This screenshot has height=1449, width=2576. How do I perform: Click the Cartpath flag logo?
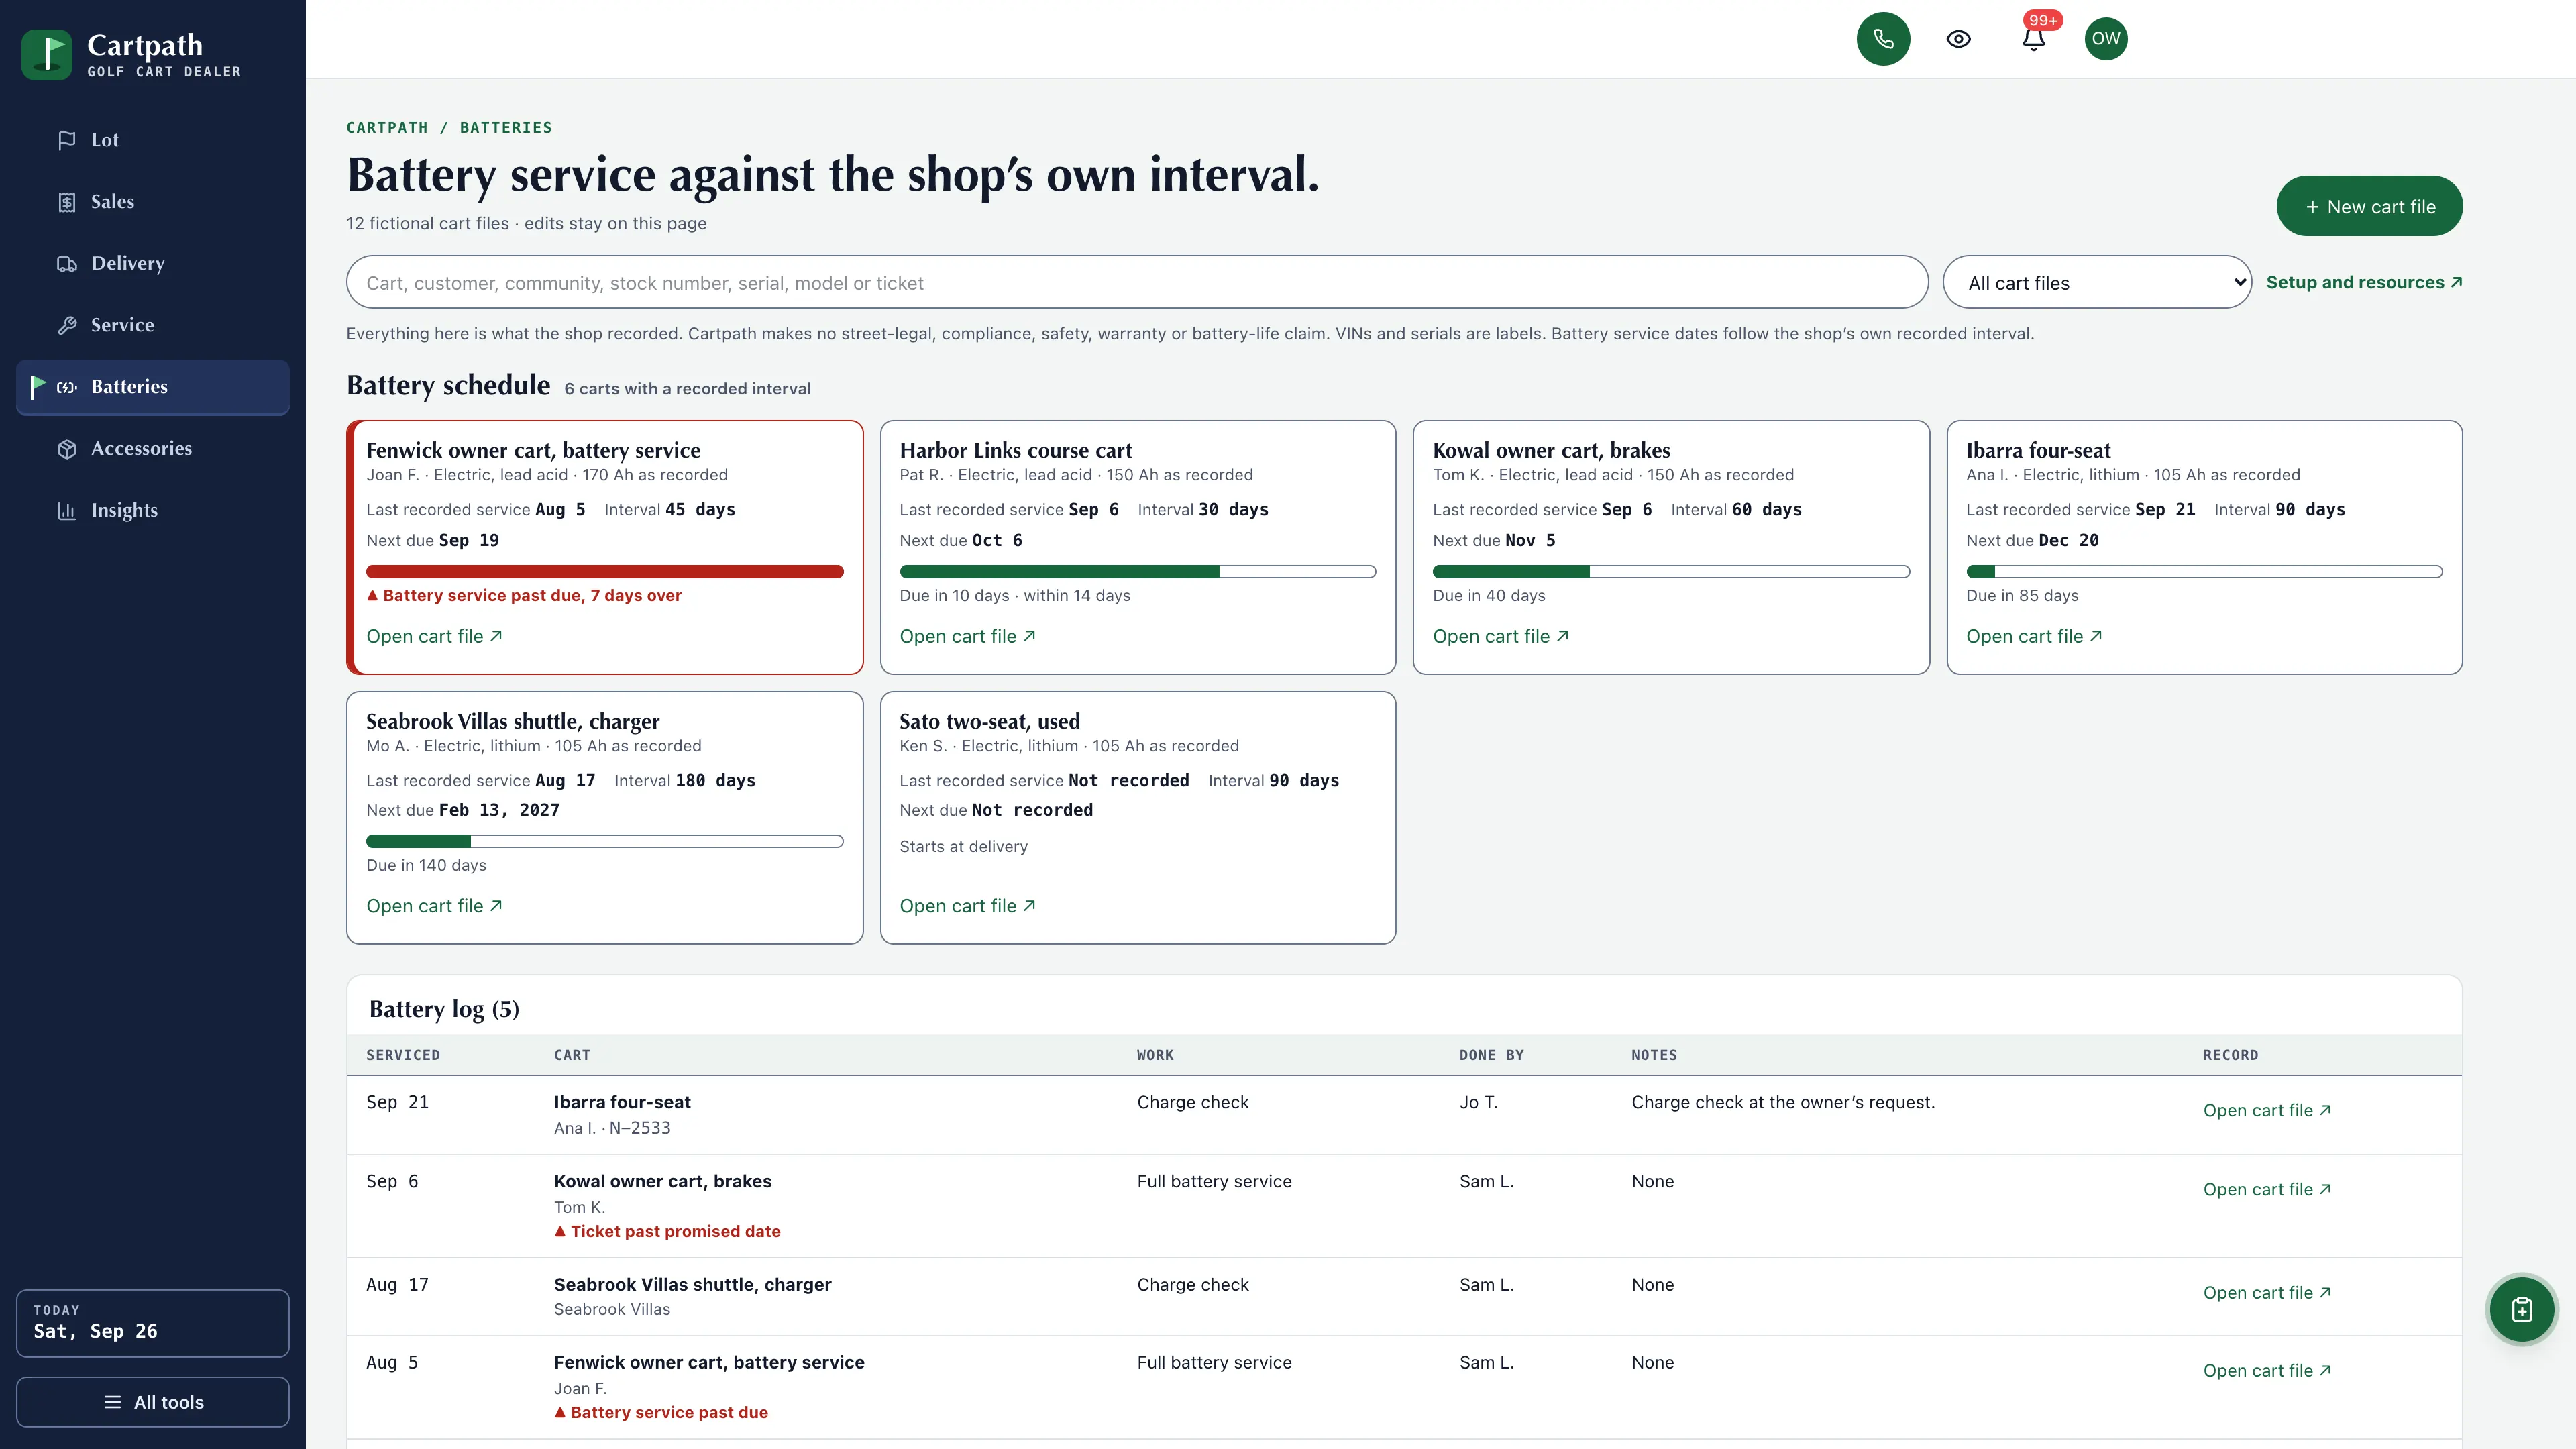click(47, 55)
